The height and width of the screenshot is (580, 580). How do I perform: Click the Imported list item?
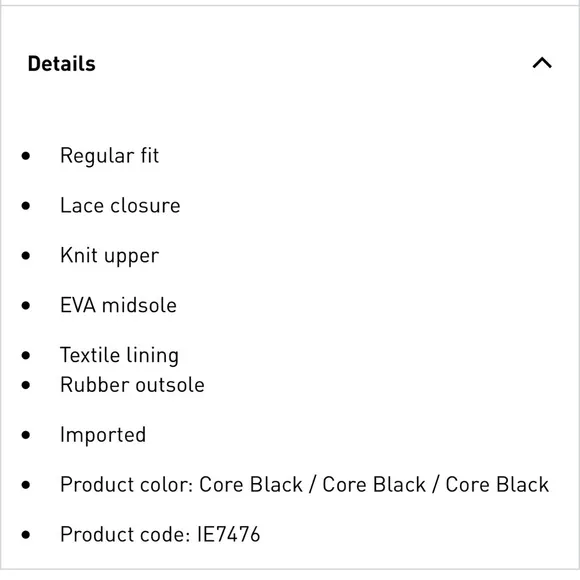[103, 435]
